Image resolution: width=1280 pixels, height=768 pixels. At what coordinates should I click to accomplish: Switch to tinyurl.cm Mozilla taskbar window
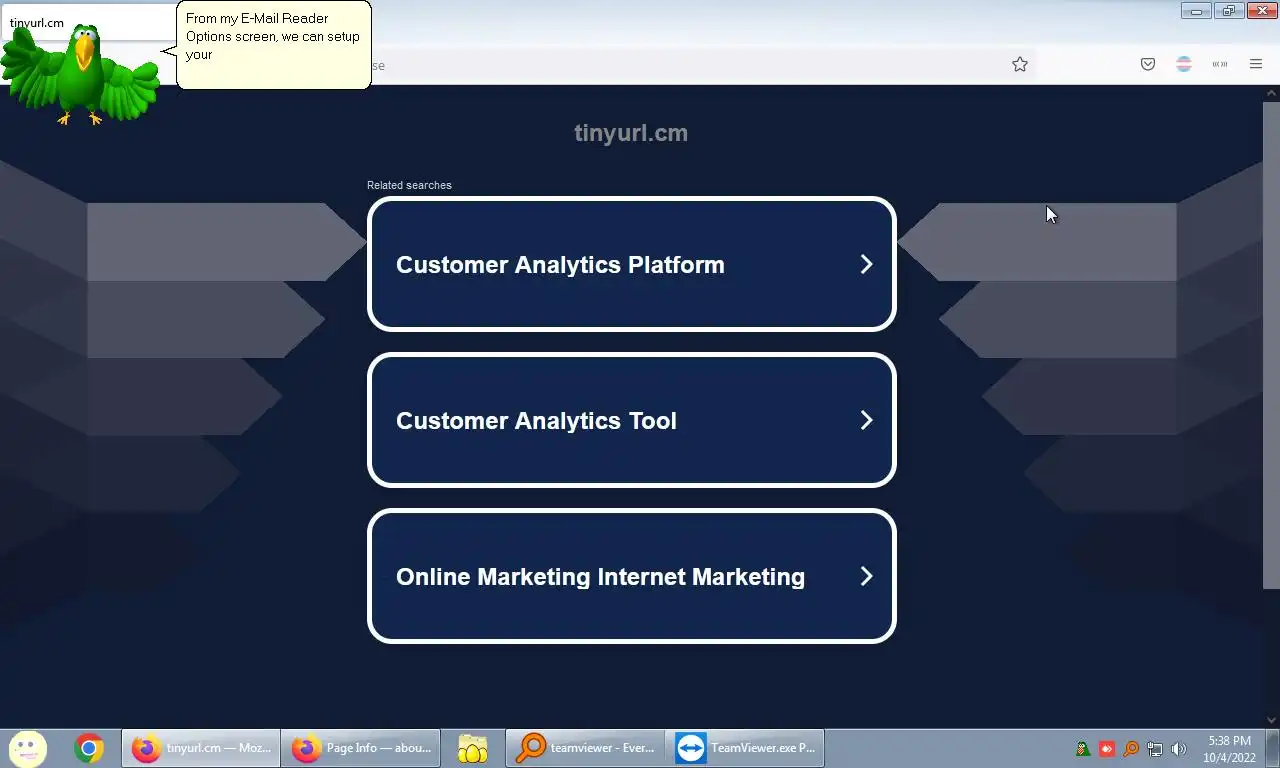point(200,748)
